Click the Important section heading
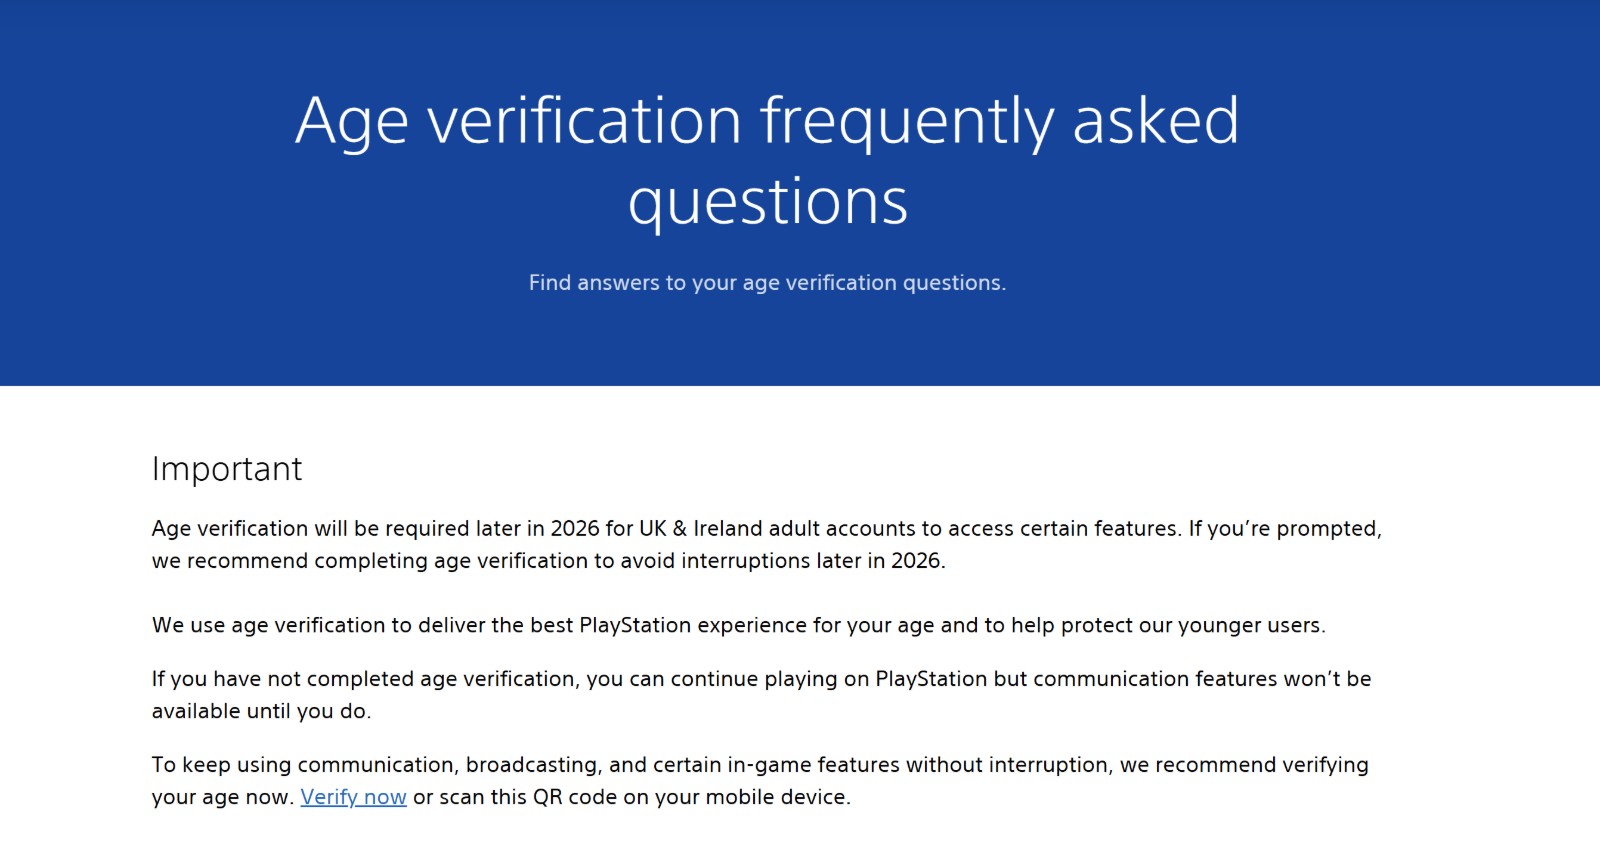The height and width of the screenshot is (862, 1600). pyautogui.click(x=227, y=469)
